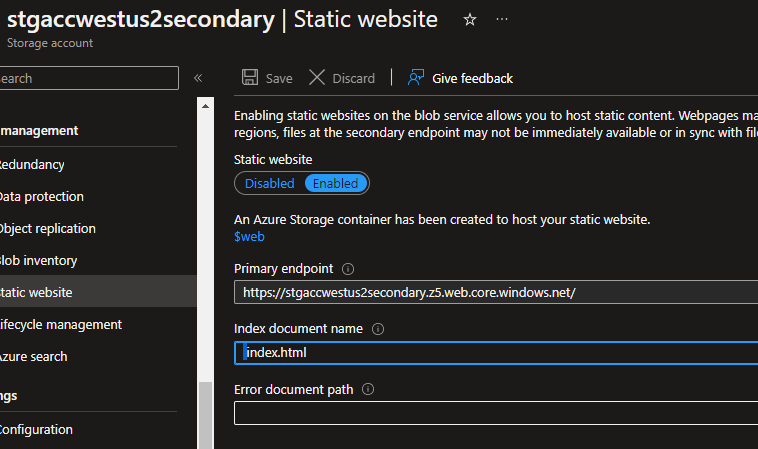The height and width of the screenshot is (449, 758).
Task: Click the Give feedback person icon
Action: [x=416, y=77]
